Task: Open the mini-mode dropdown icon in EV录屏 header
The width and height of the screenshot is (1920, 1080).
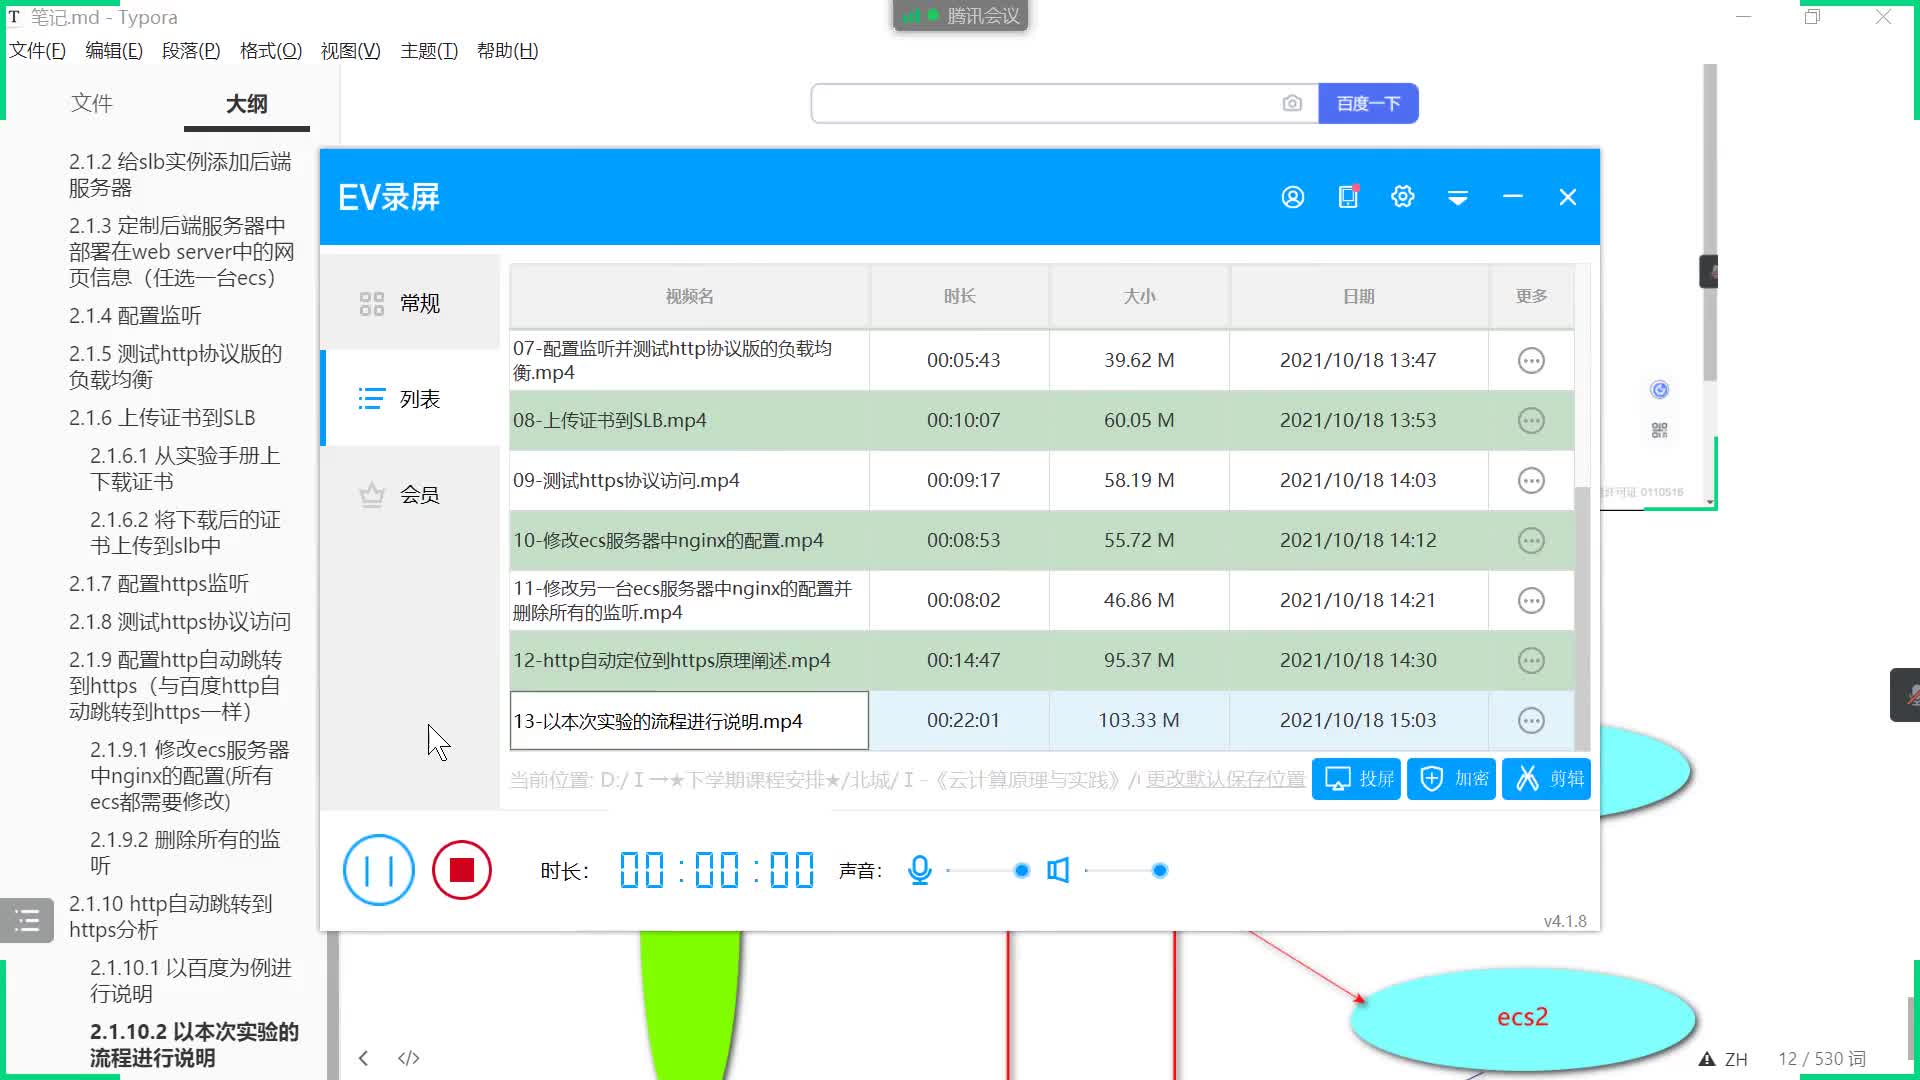Action: (x=1458, y=198)
